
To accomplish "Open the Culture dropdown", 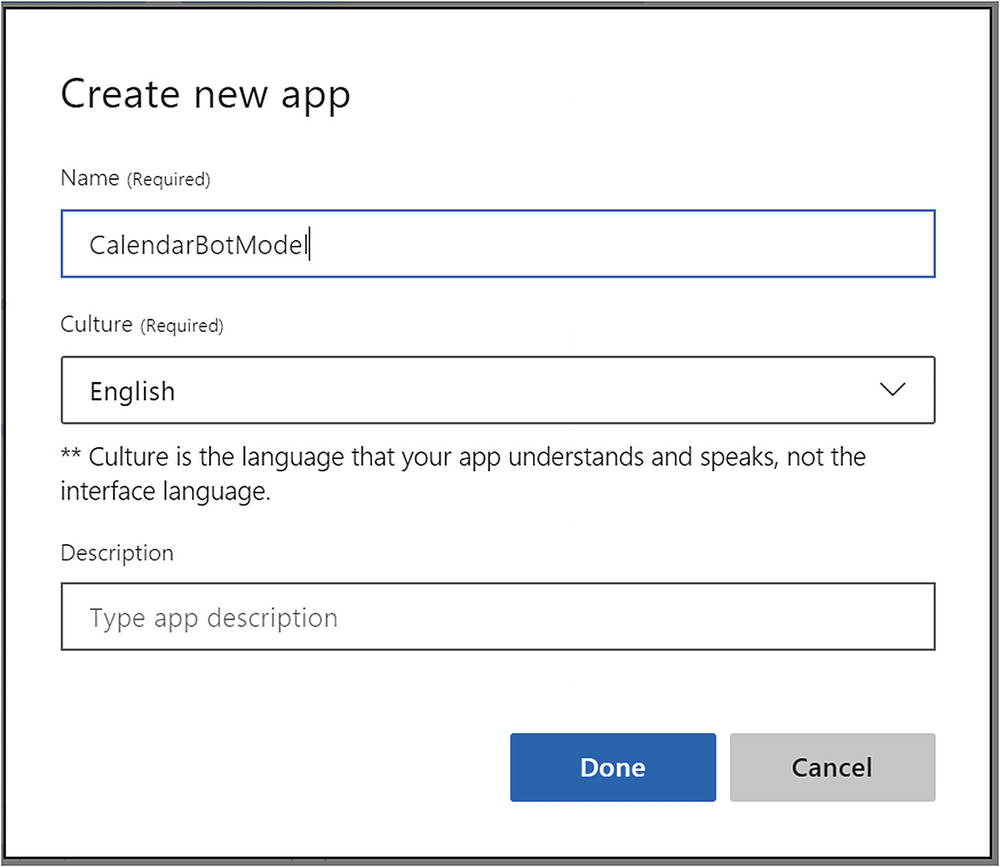I will [x=497, y=390].
